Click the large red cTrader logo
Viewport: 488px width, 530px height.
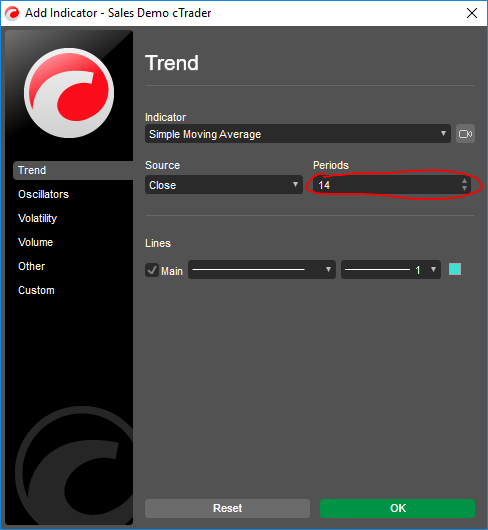click(69, 93)
